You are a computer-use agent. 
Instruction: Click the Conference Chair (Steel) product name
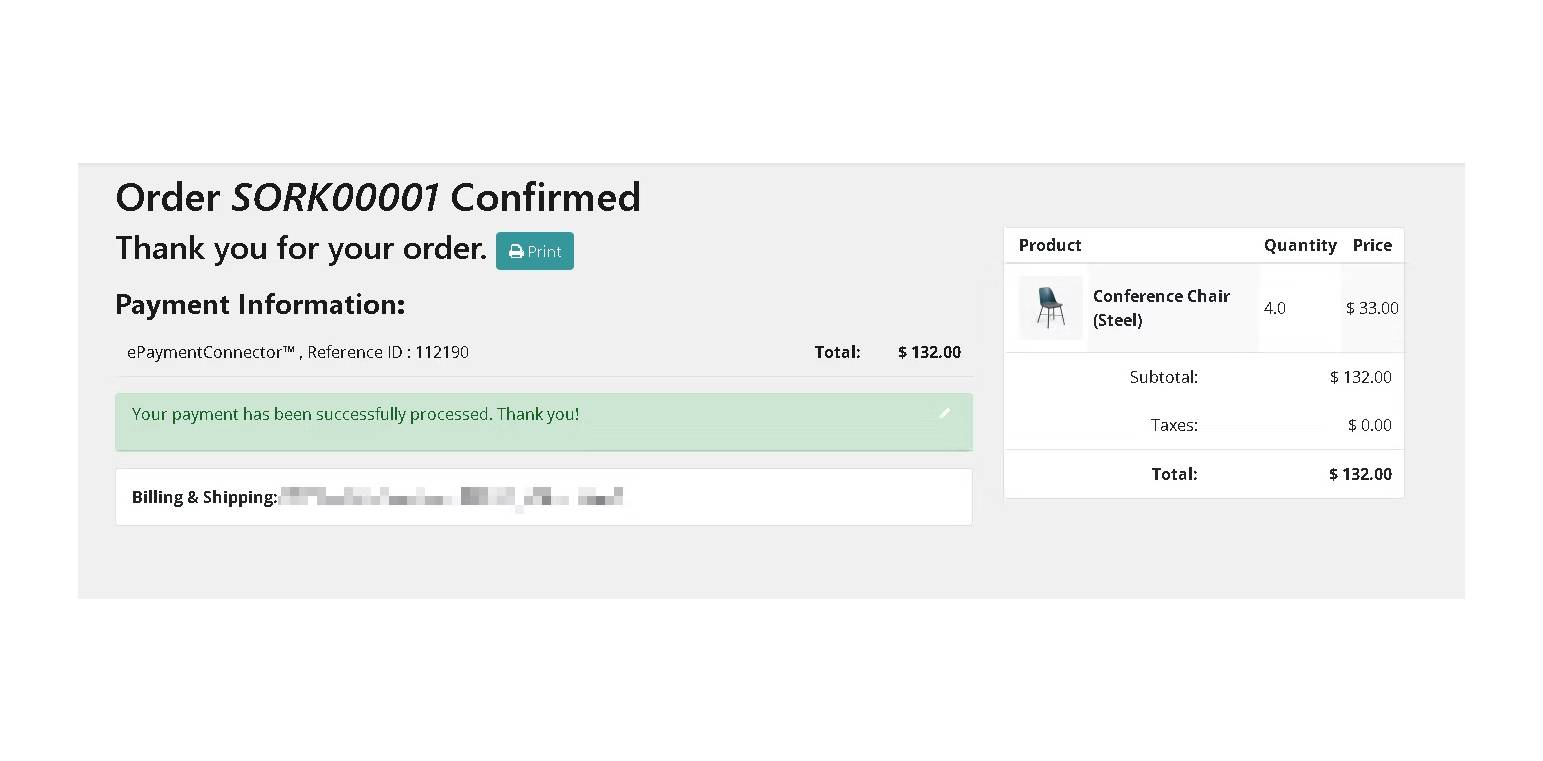tap(1161, 308)
